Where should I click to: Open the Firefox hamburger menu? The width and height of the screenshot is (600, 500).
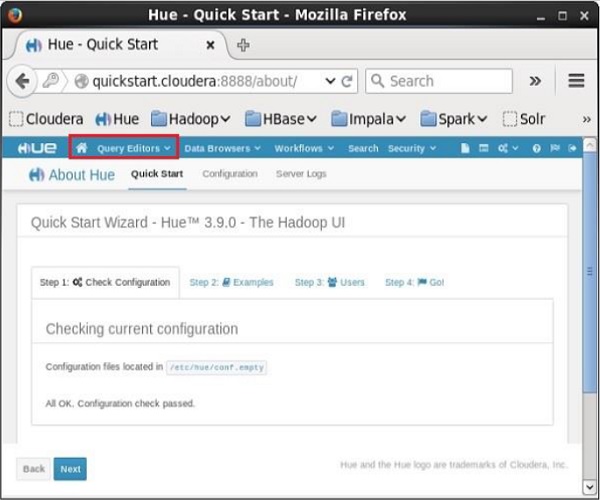[576, 81]
